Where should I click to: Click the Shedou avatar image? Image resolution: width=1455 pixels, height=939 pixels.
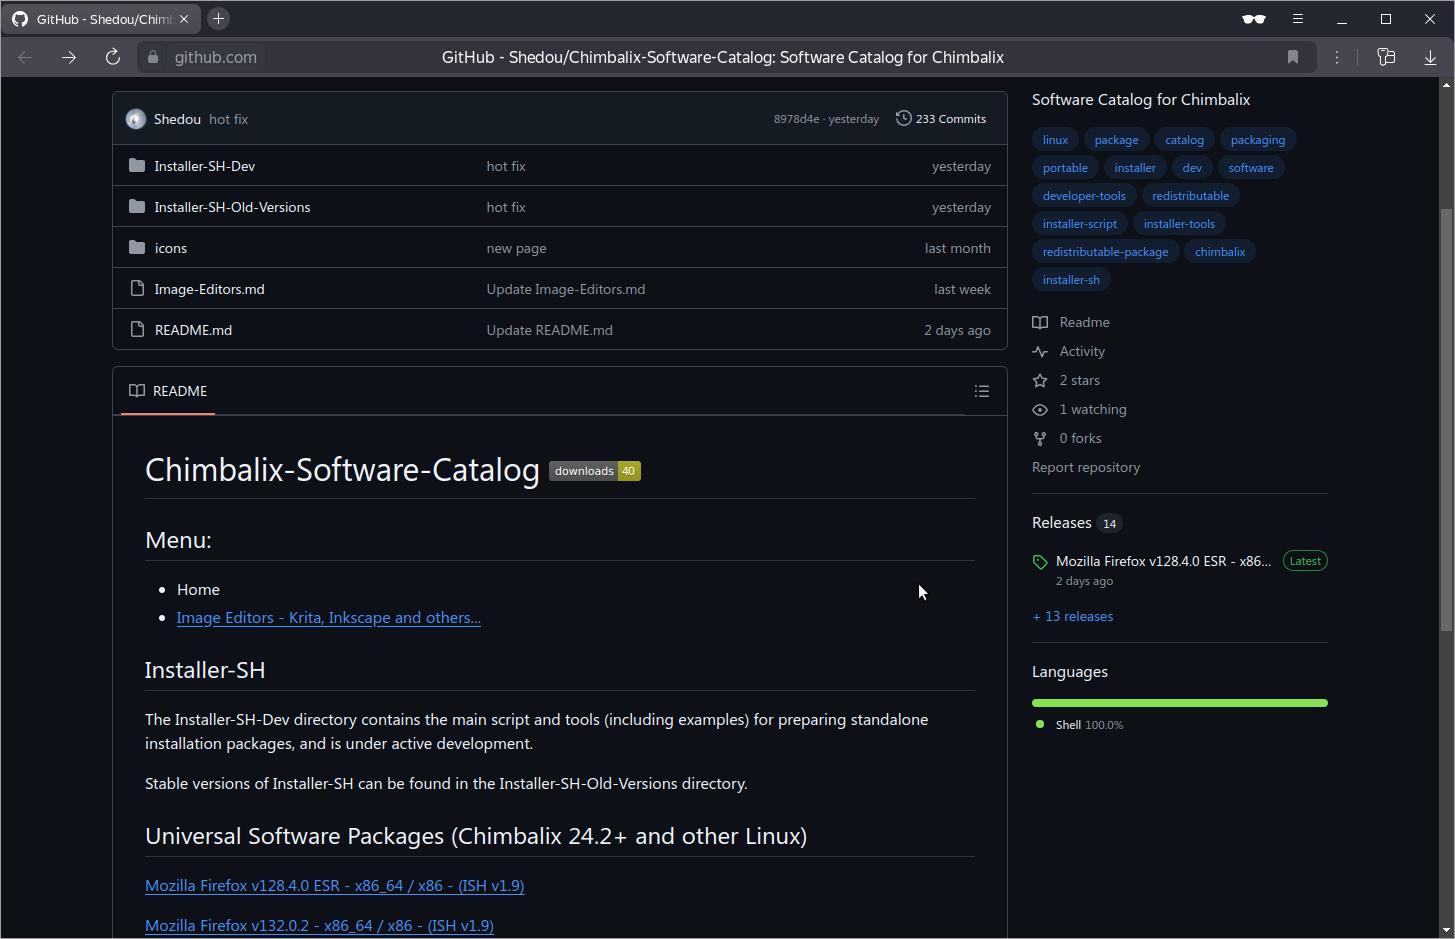click(136, 119)
